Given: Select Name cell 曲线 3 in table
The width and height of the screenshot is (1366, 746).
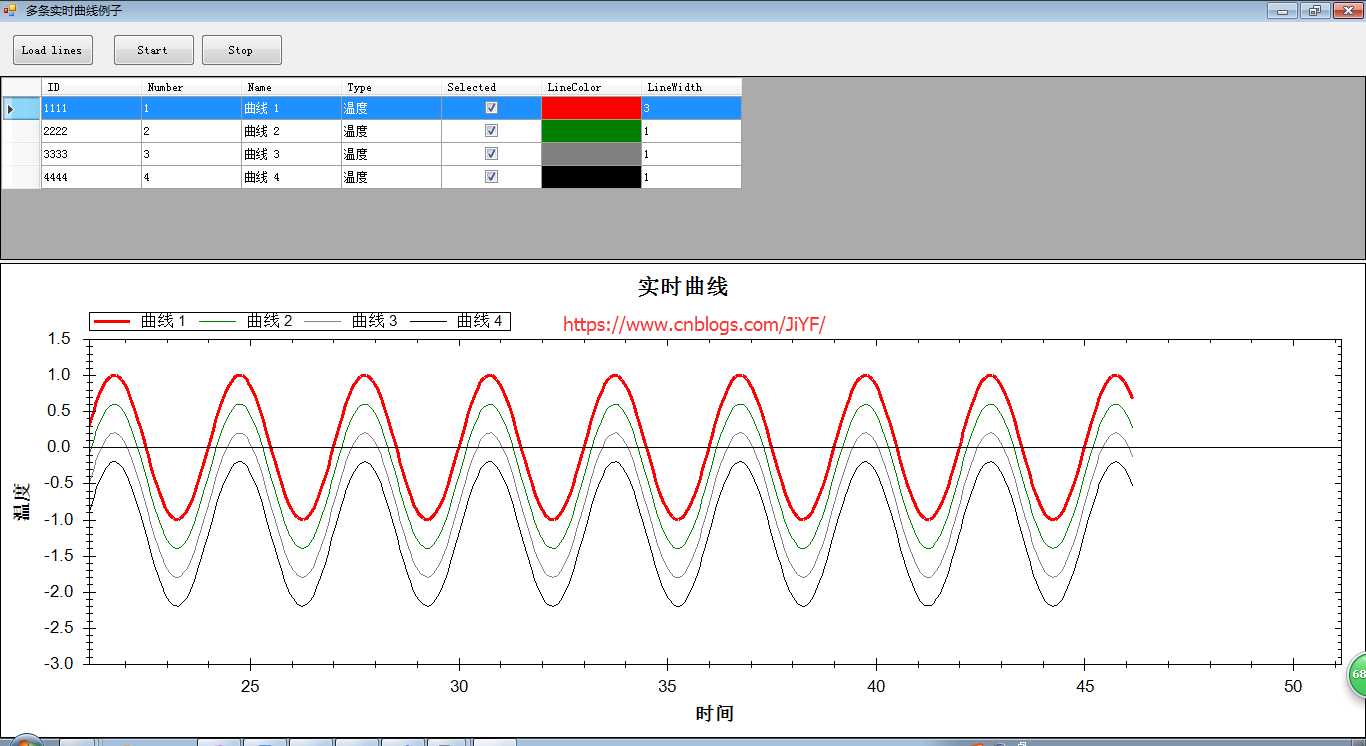Looking at the screenshot, I should click(291, 154).
